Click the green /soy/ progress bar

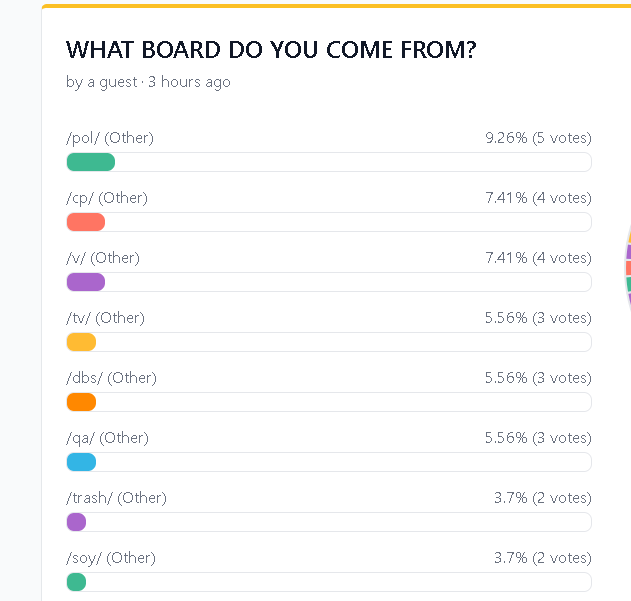76,582
